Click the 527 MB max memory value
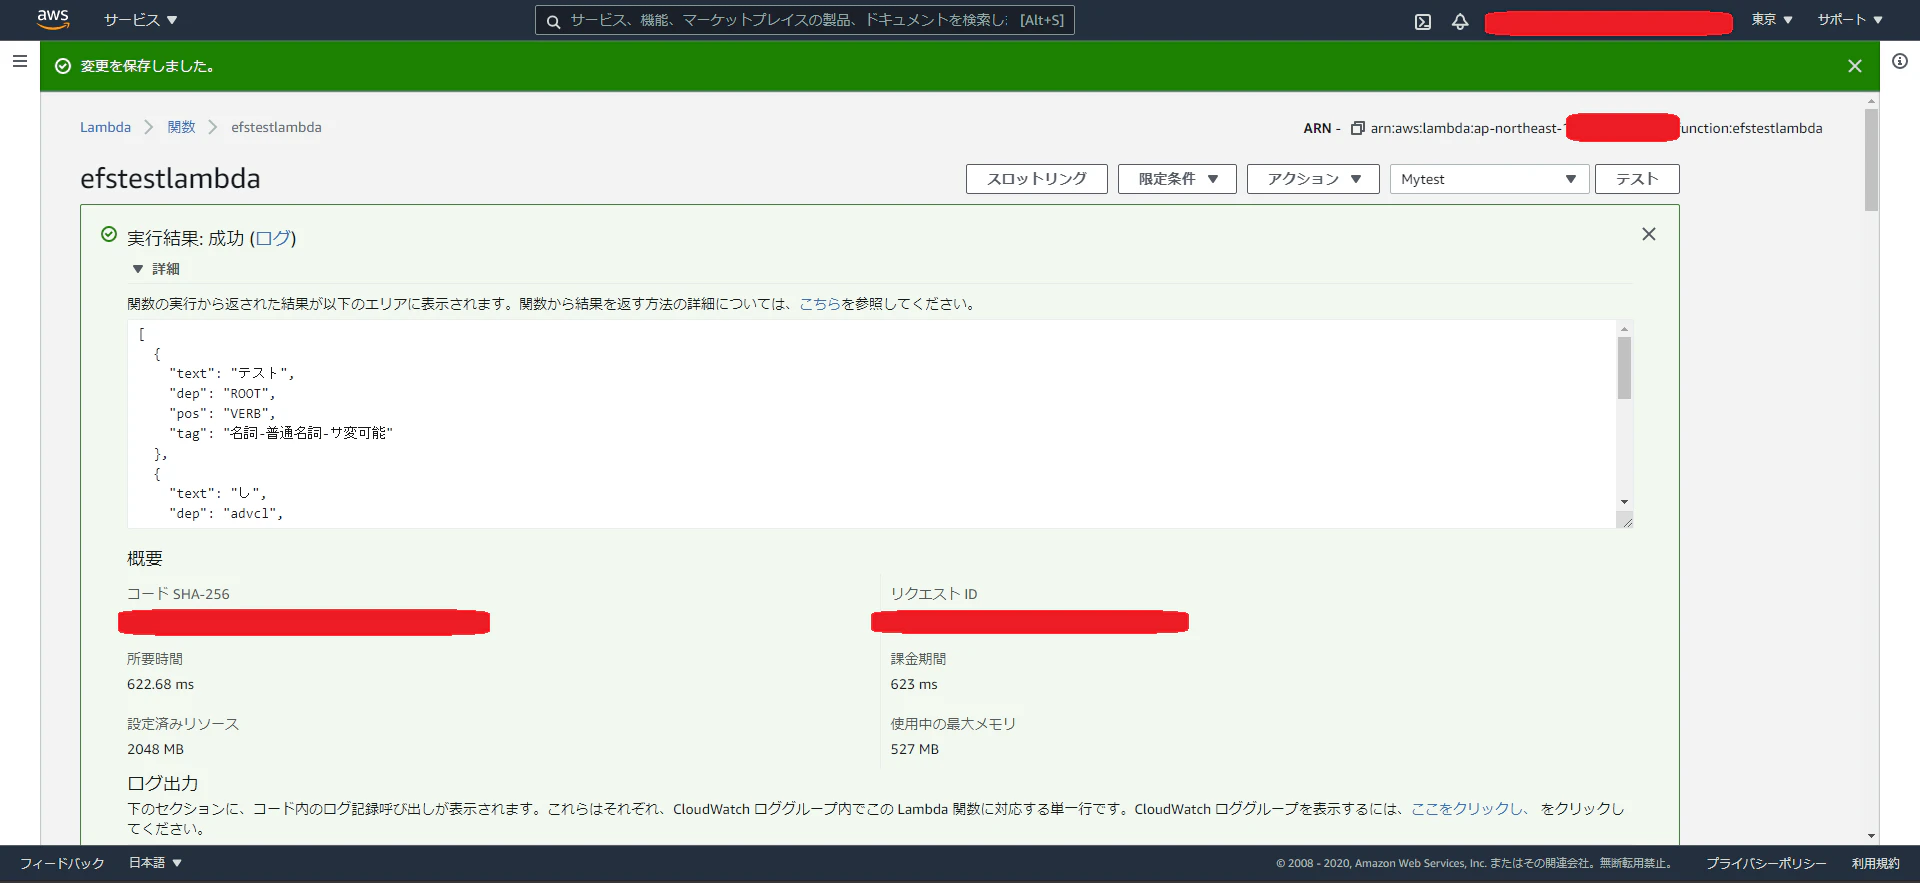 915,749
